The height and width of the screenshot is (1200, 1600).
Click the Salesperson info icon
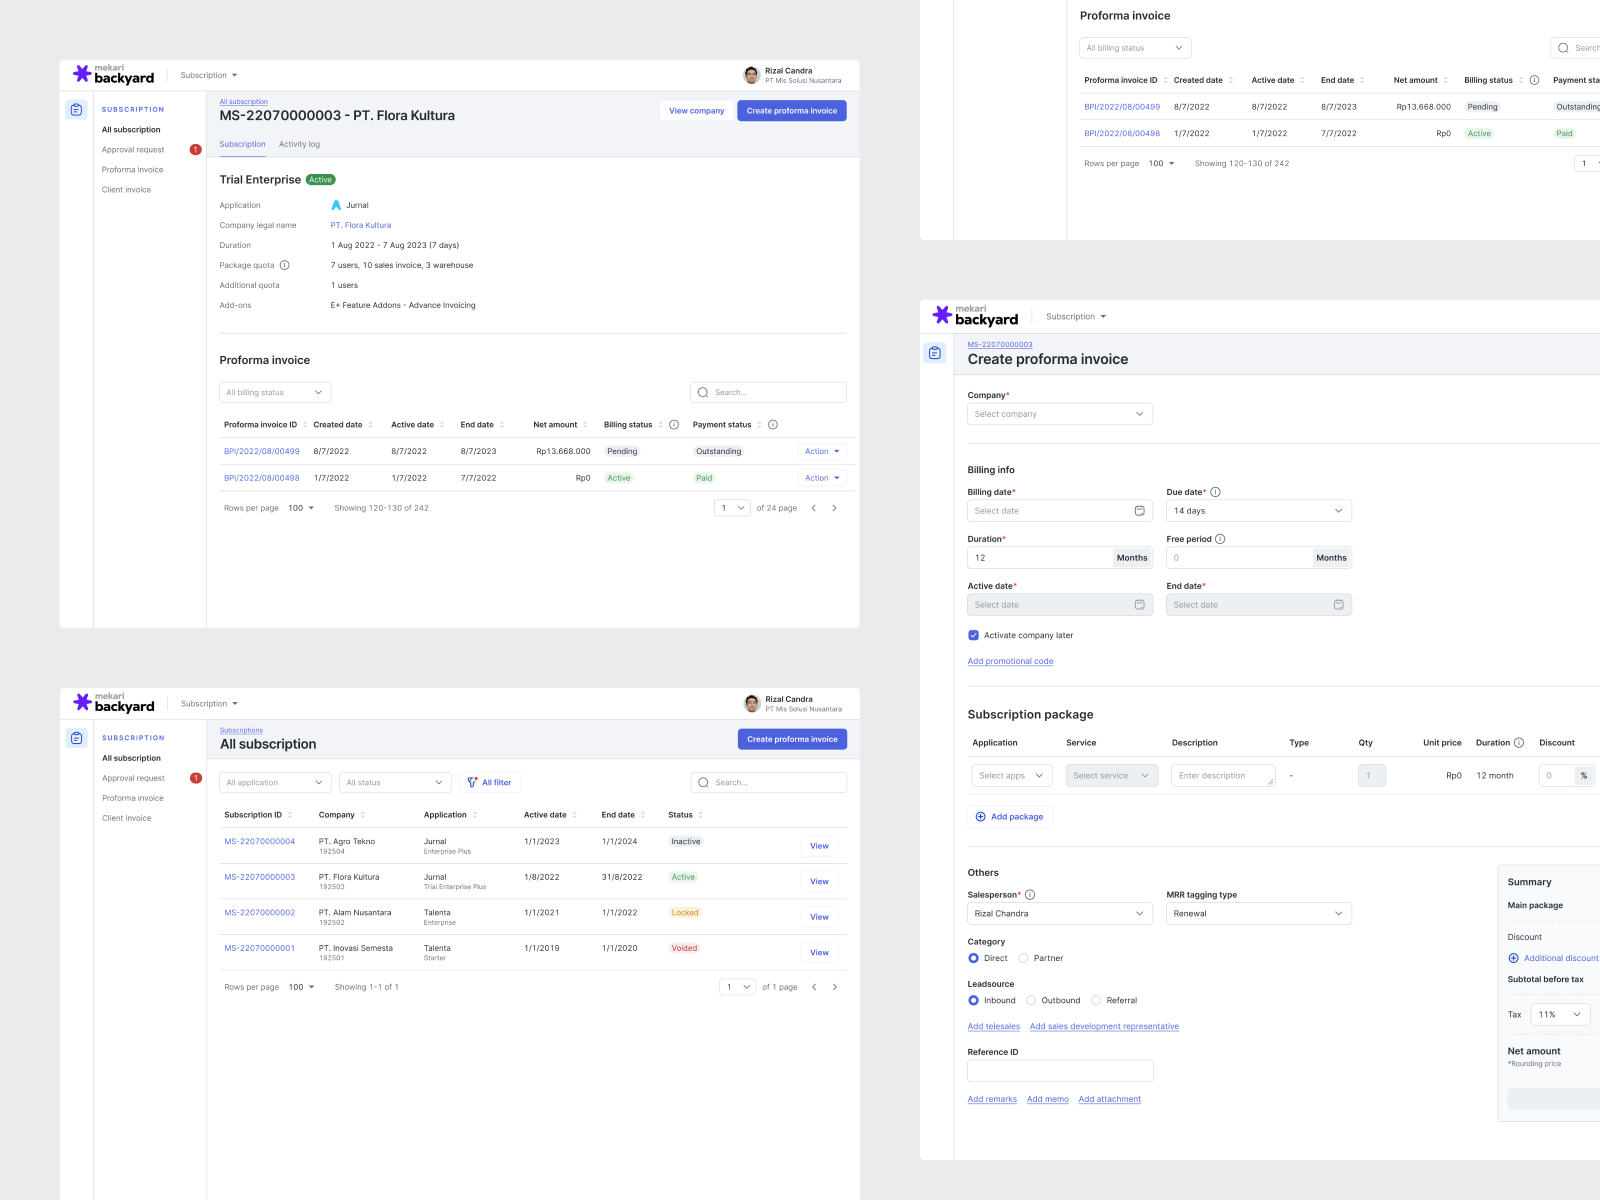point(1030,895)
